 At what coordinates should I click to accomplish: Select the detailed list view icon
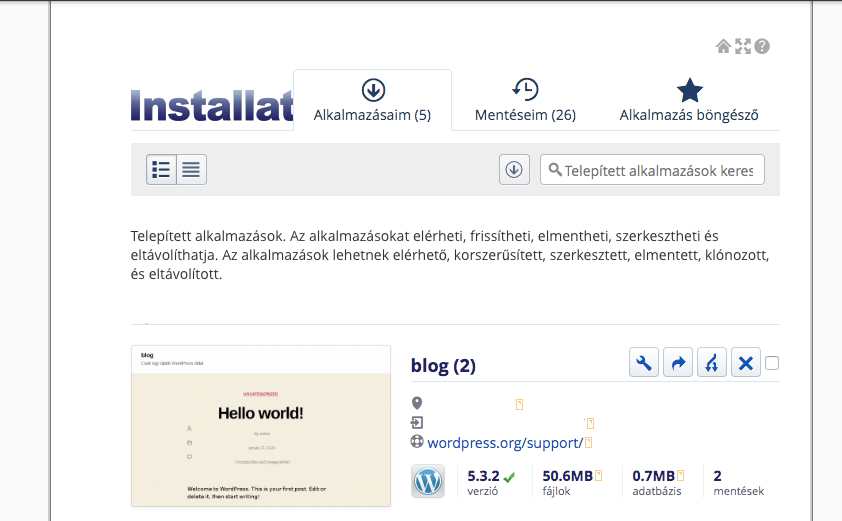click(161, 170)
